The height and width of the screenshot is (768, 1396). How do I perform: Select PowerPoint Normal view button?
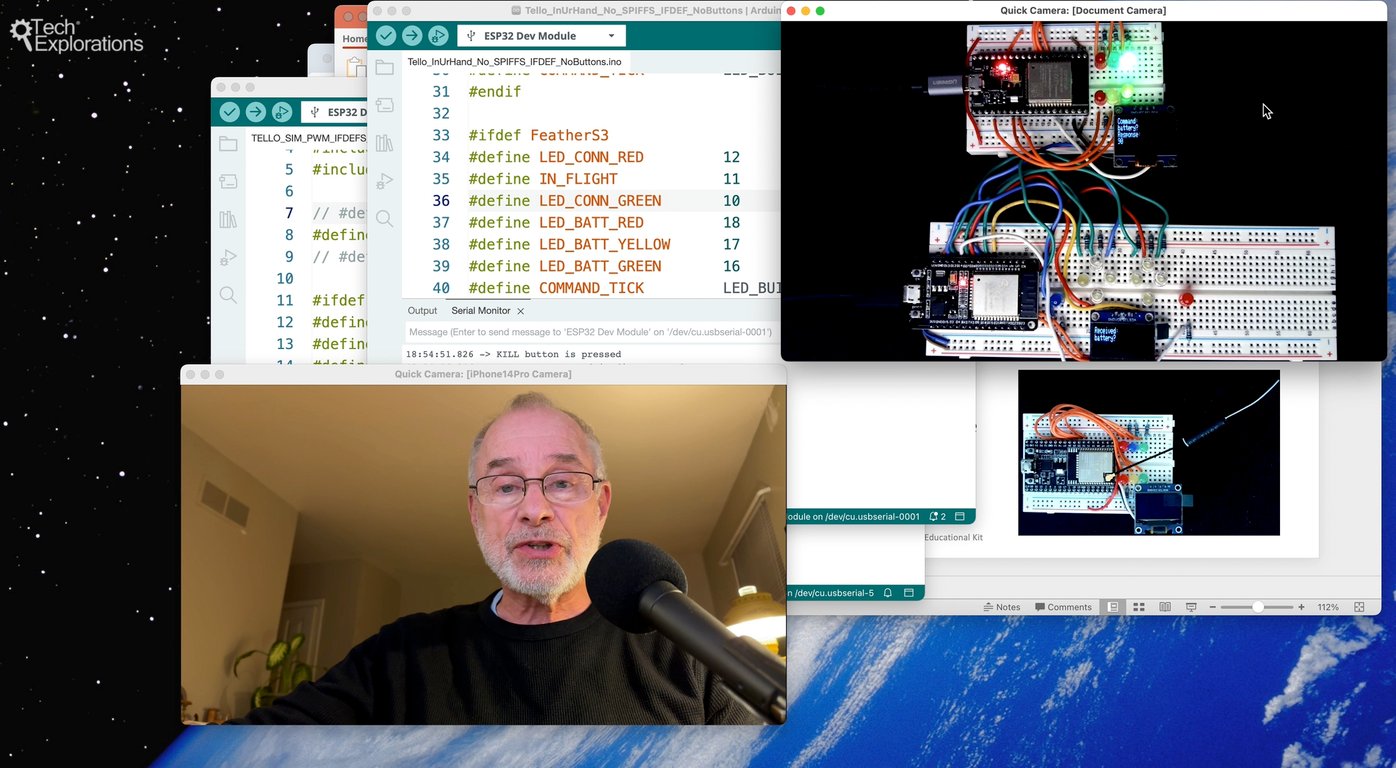[1112, 607]
